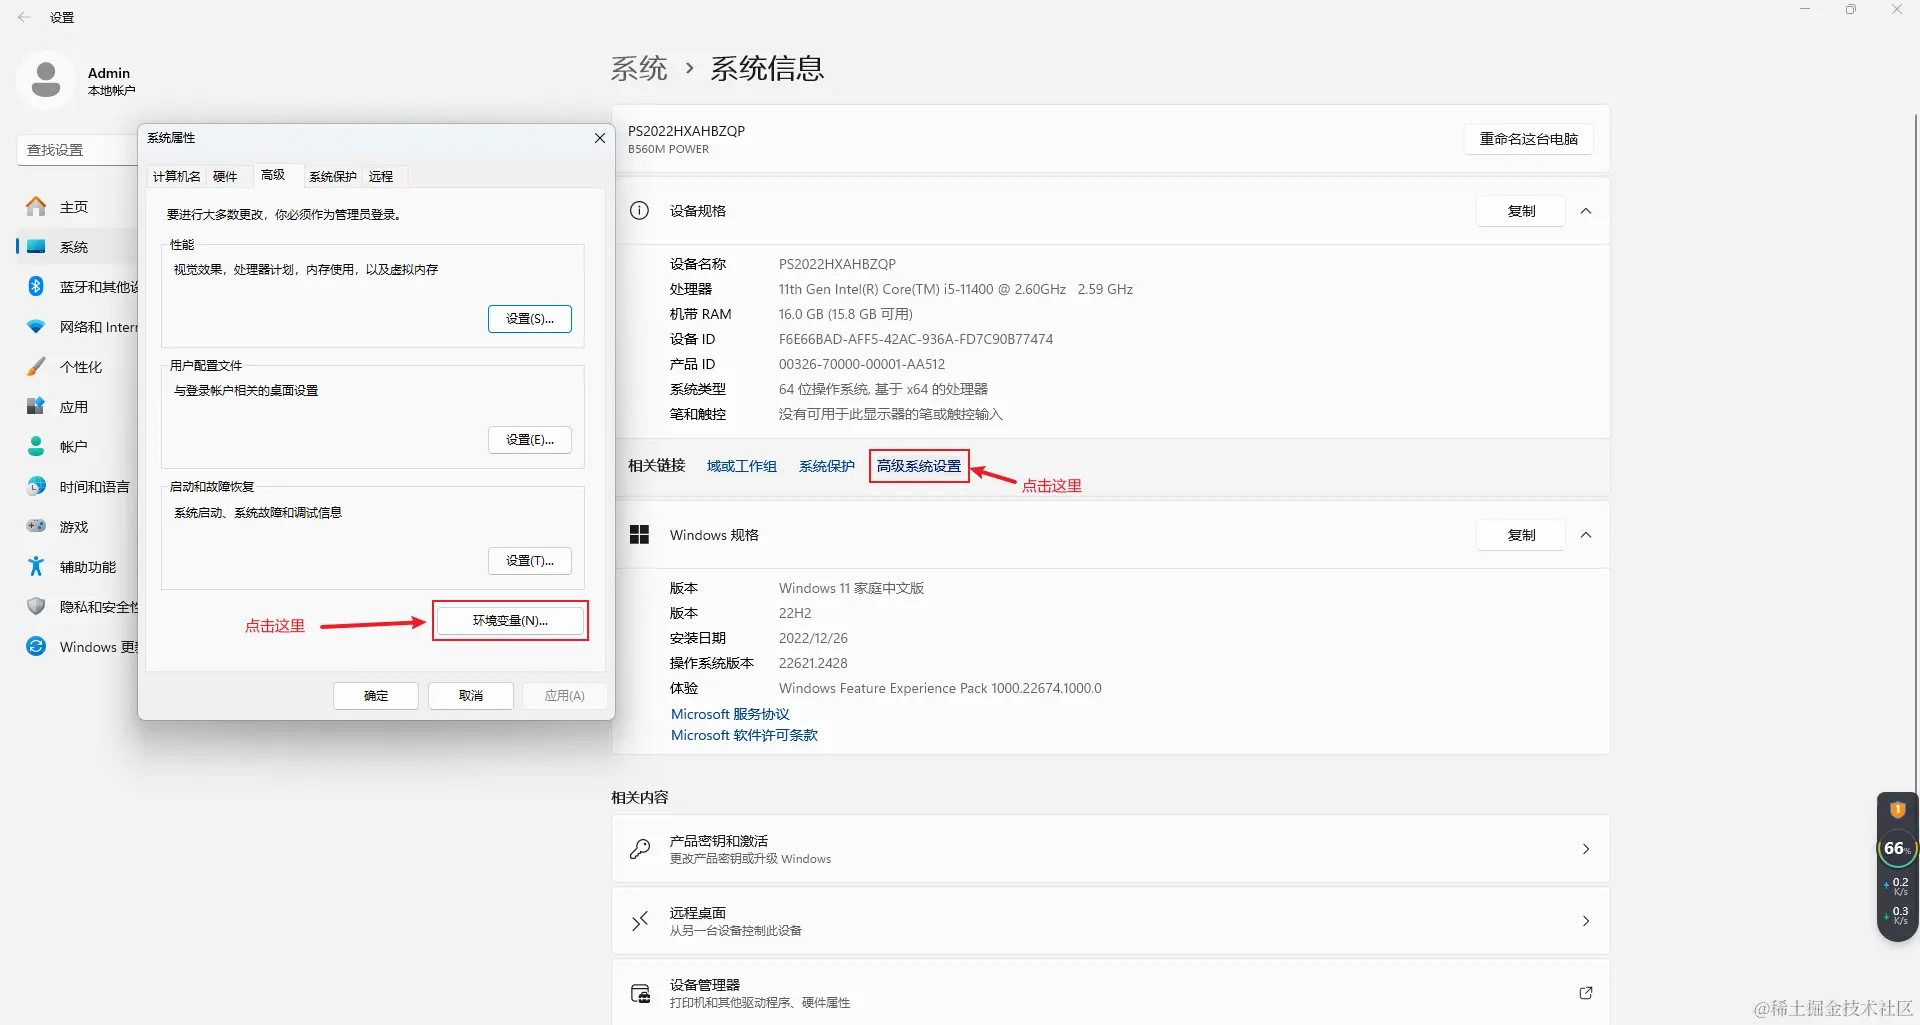Screen dimensions: 1920x1025
Task: Switch to the 硬件 tab
Action: coord(225,177)
